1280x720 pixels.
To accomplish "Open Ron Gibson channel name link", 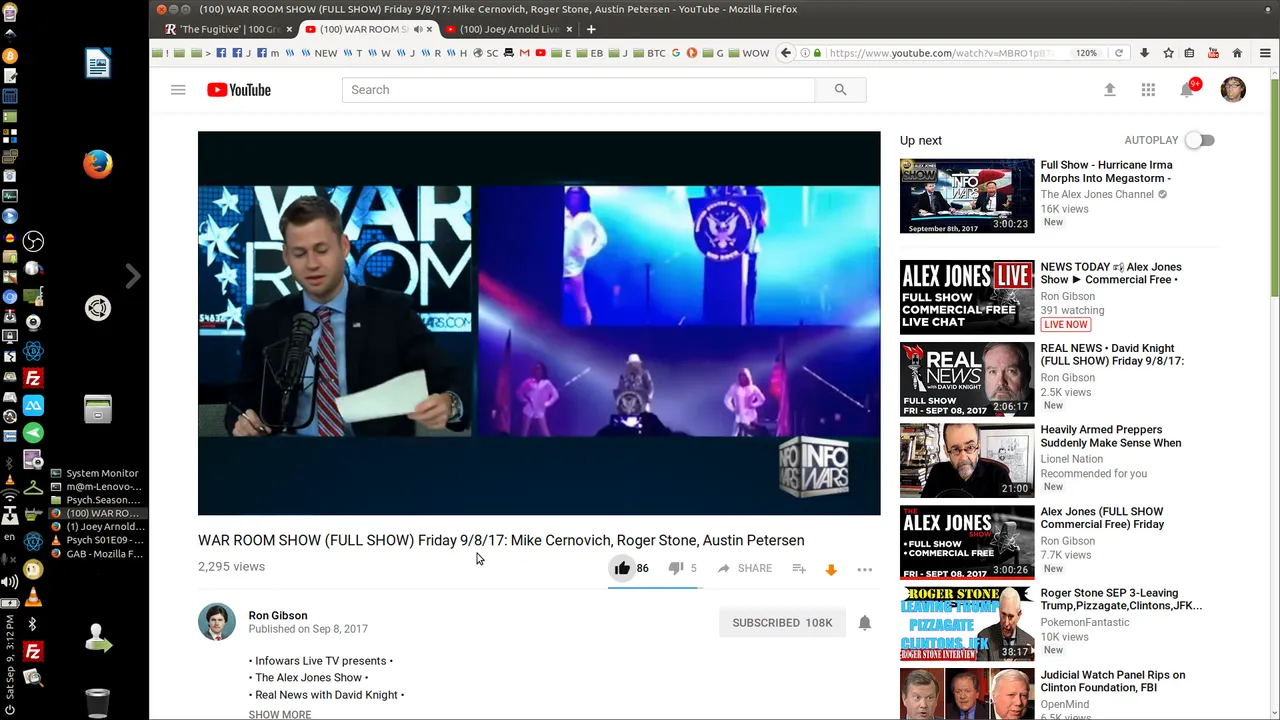I will click(x=278, y=615).
